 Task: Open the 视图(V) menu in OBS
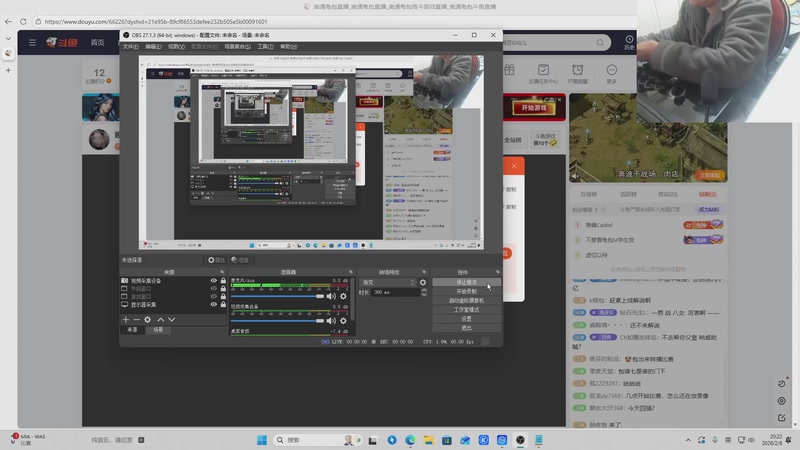177,46
